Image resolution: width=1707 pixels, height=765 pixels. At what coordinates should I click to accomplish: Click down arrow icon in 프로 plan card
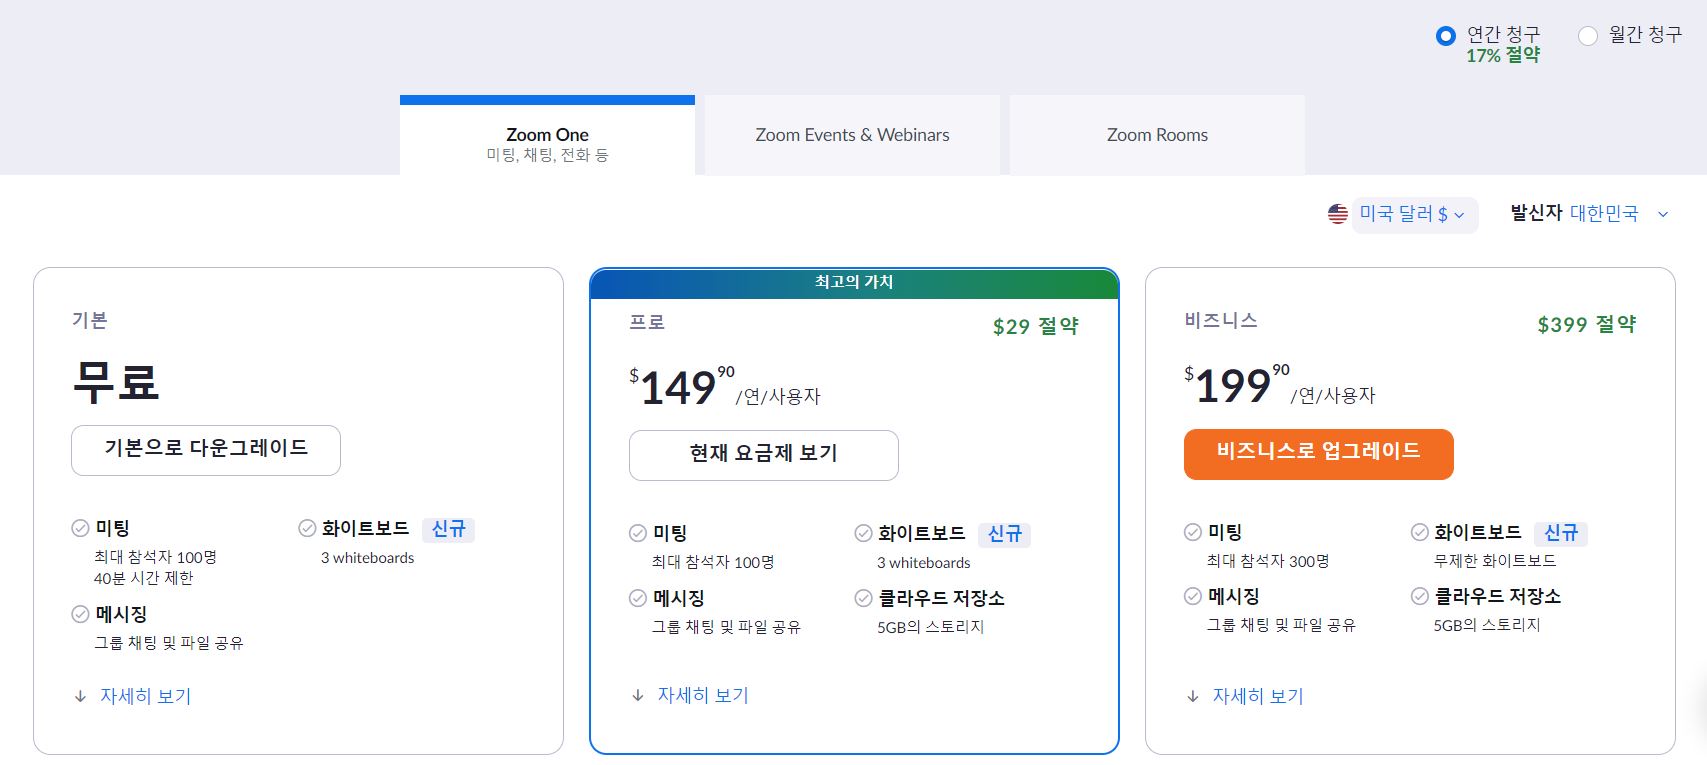click(x=638, y=696)
